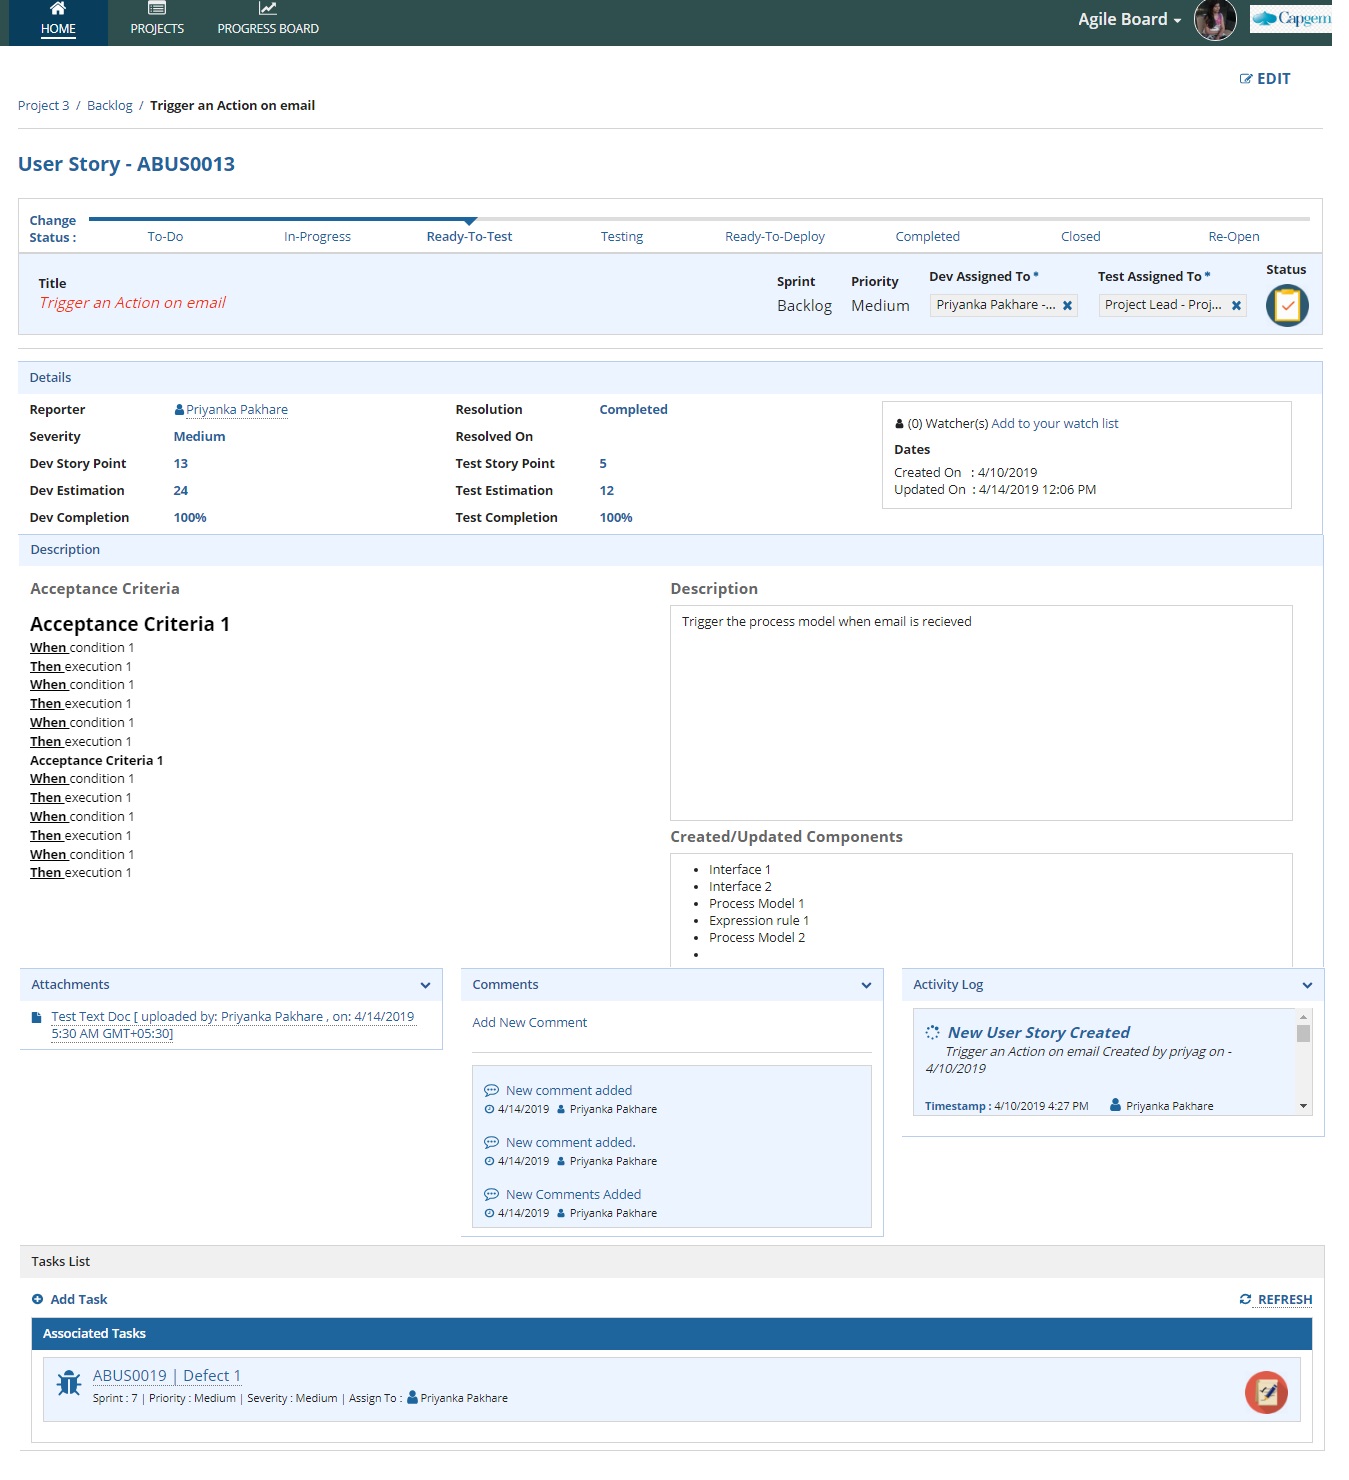Select the Completed status stage
Image resolution: width=1349 pixels, height=1480 pixels.
(926, 236)
